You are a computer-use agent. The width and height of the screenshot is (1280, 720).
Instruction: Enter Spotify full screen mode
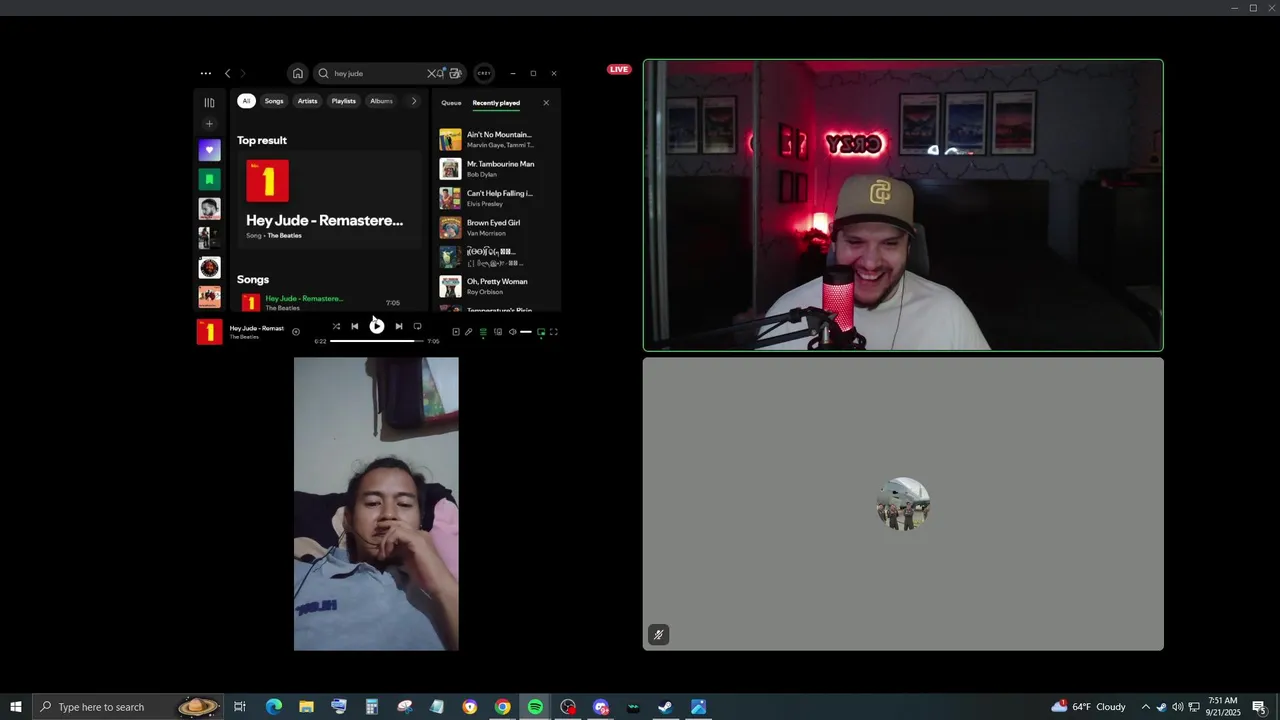pyautogui.click(x=554, y=332)
